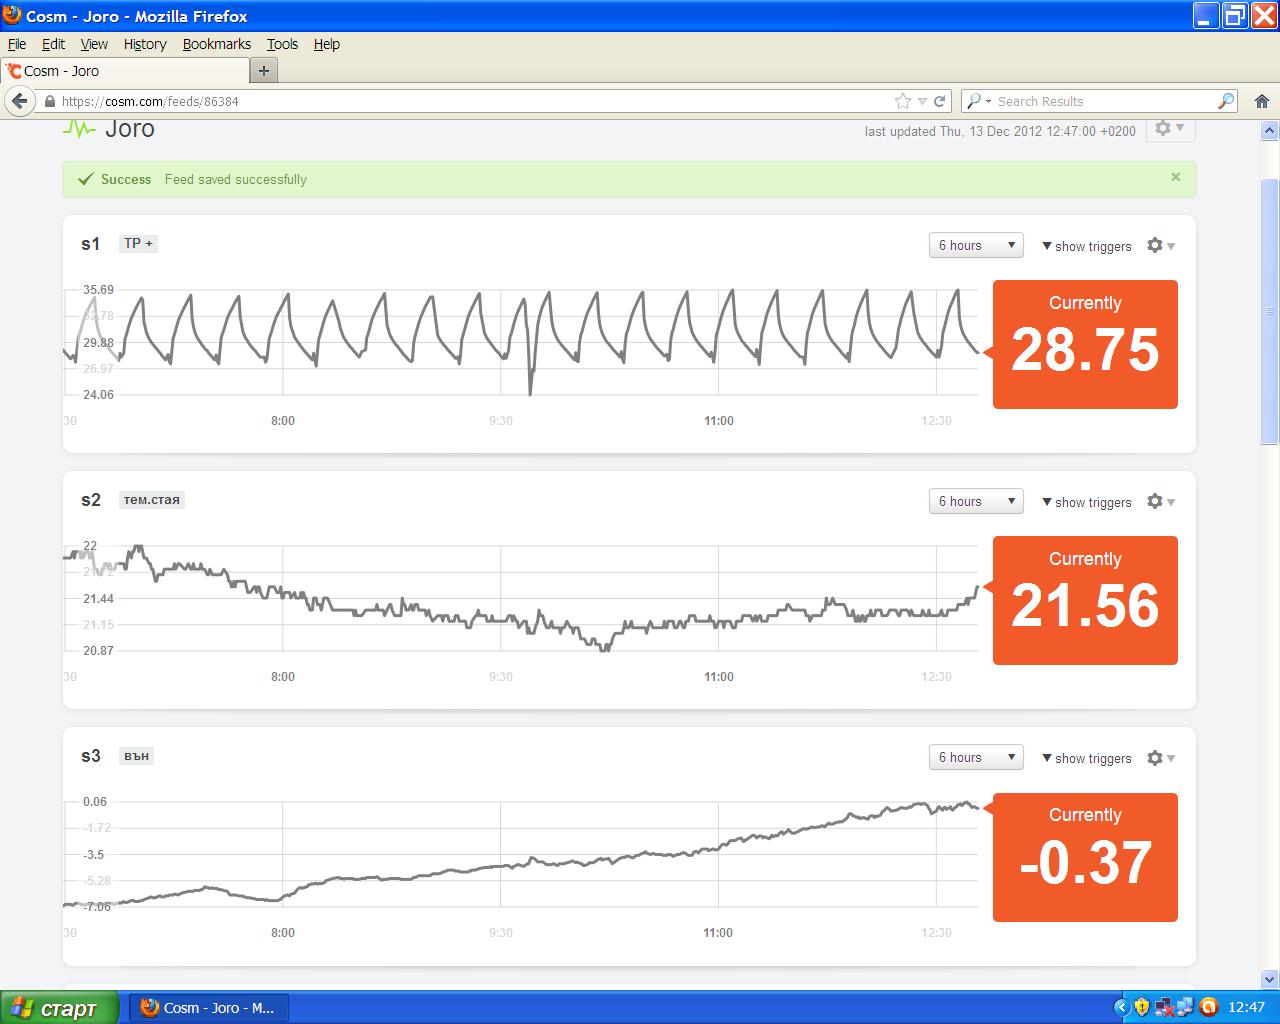Click the Windows старт button
Screen dimensions: 1280x1024
tap(60, 1008)
